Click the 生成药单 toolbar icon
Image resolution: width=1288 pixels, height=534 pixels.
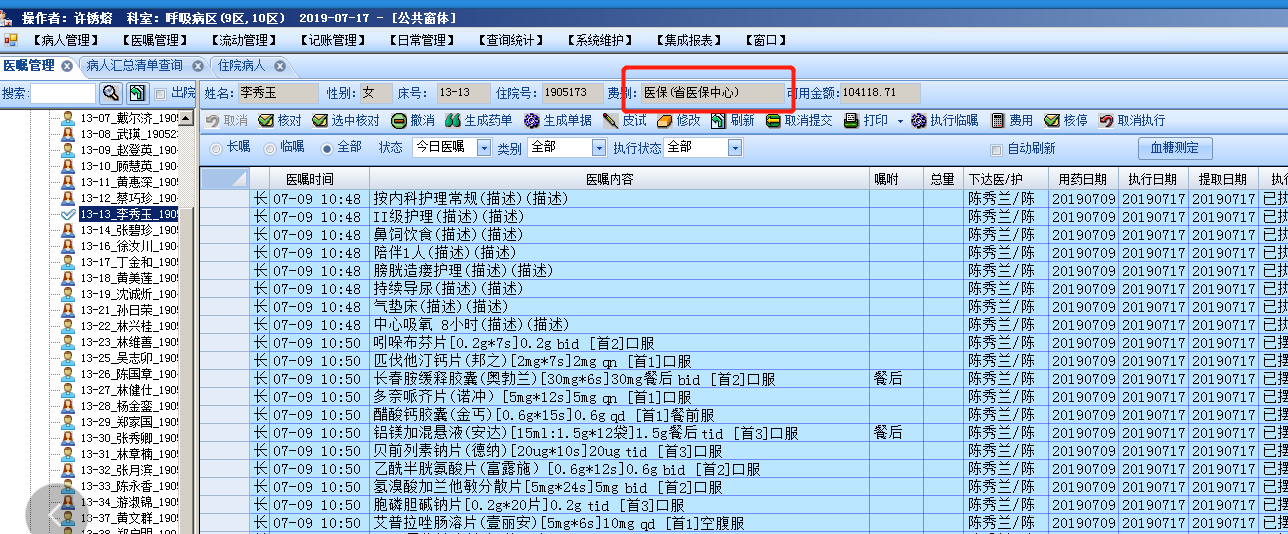453,121
